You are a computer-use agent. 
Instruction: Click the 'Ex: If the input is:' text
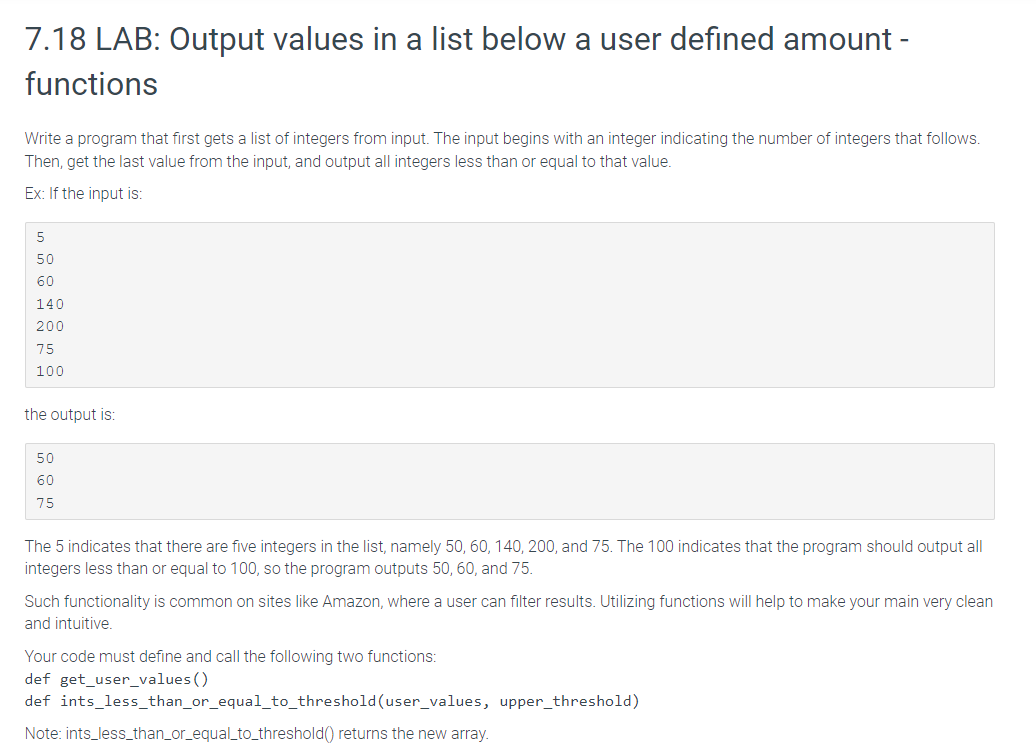[x=83, y=194]
